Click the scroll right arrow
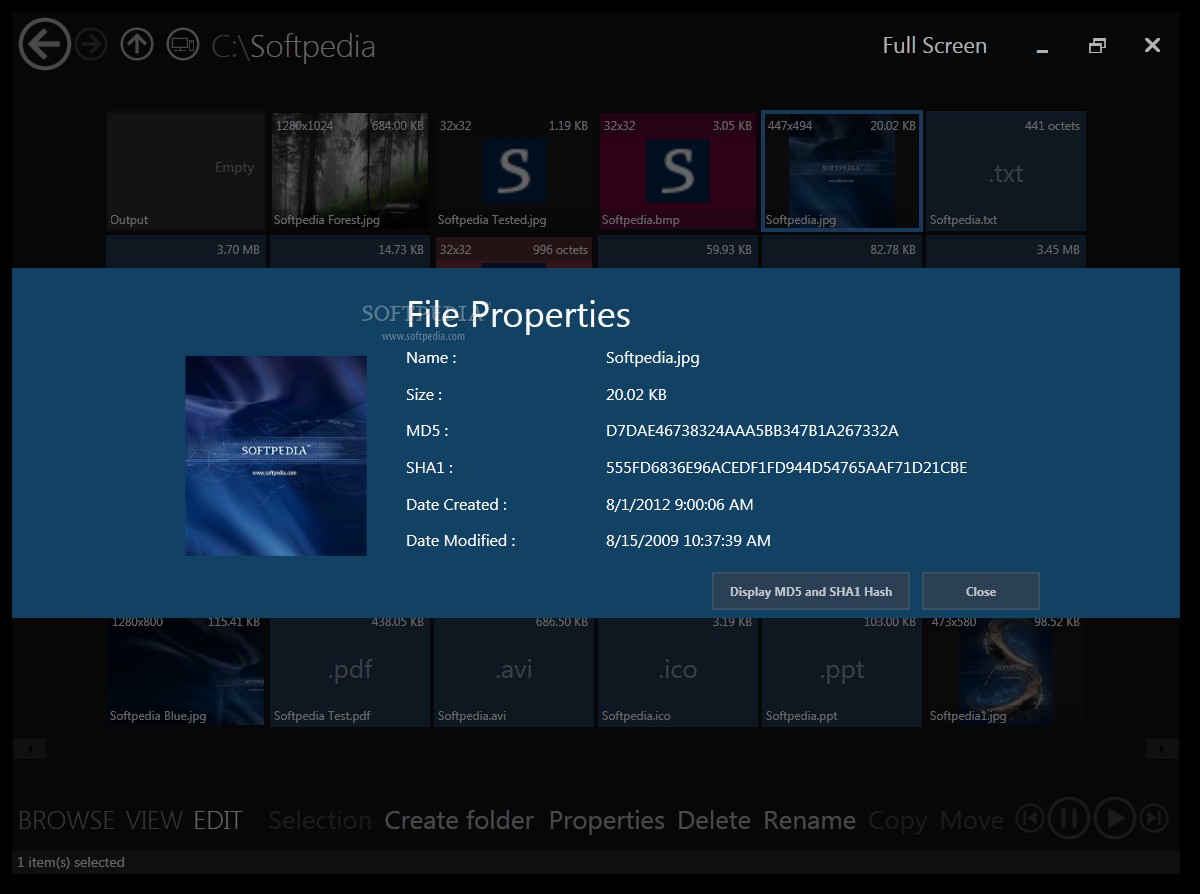This screenshot has width=1200, height=894. [x=1161, y=749]
